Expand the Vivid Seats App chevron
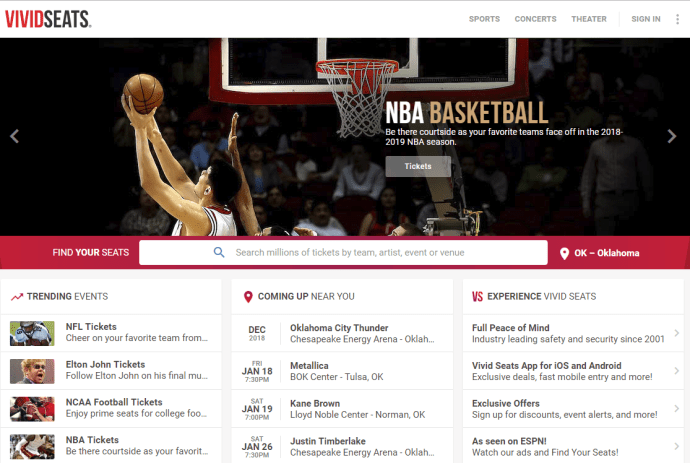Viewport: 690px width, 463px height. pos(676,371)
